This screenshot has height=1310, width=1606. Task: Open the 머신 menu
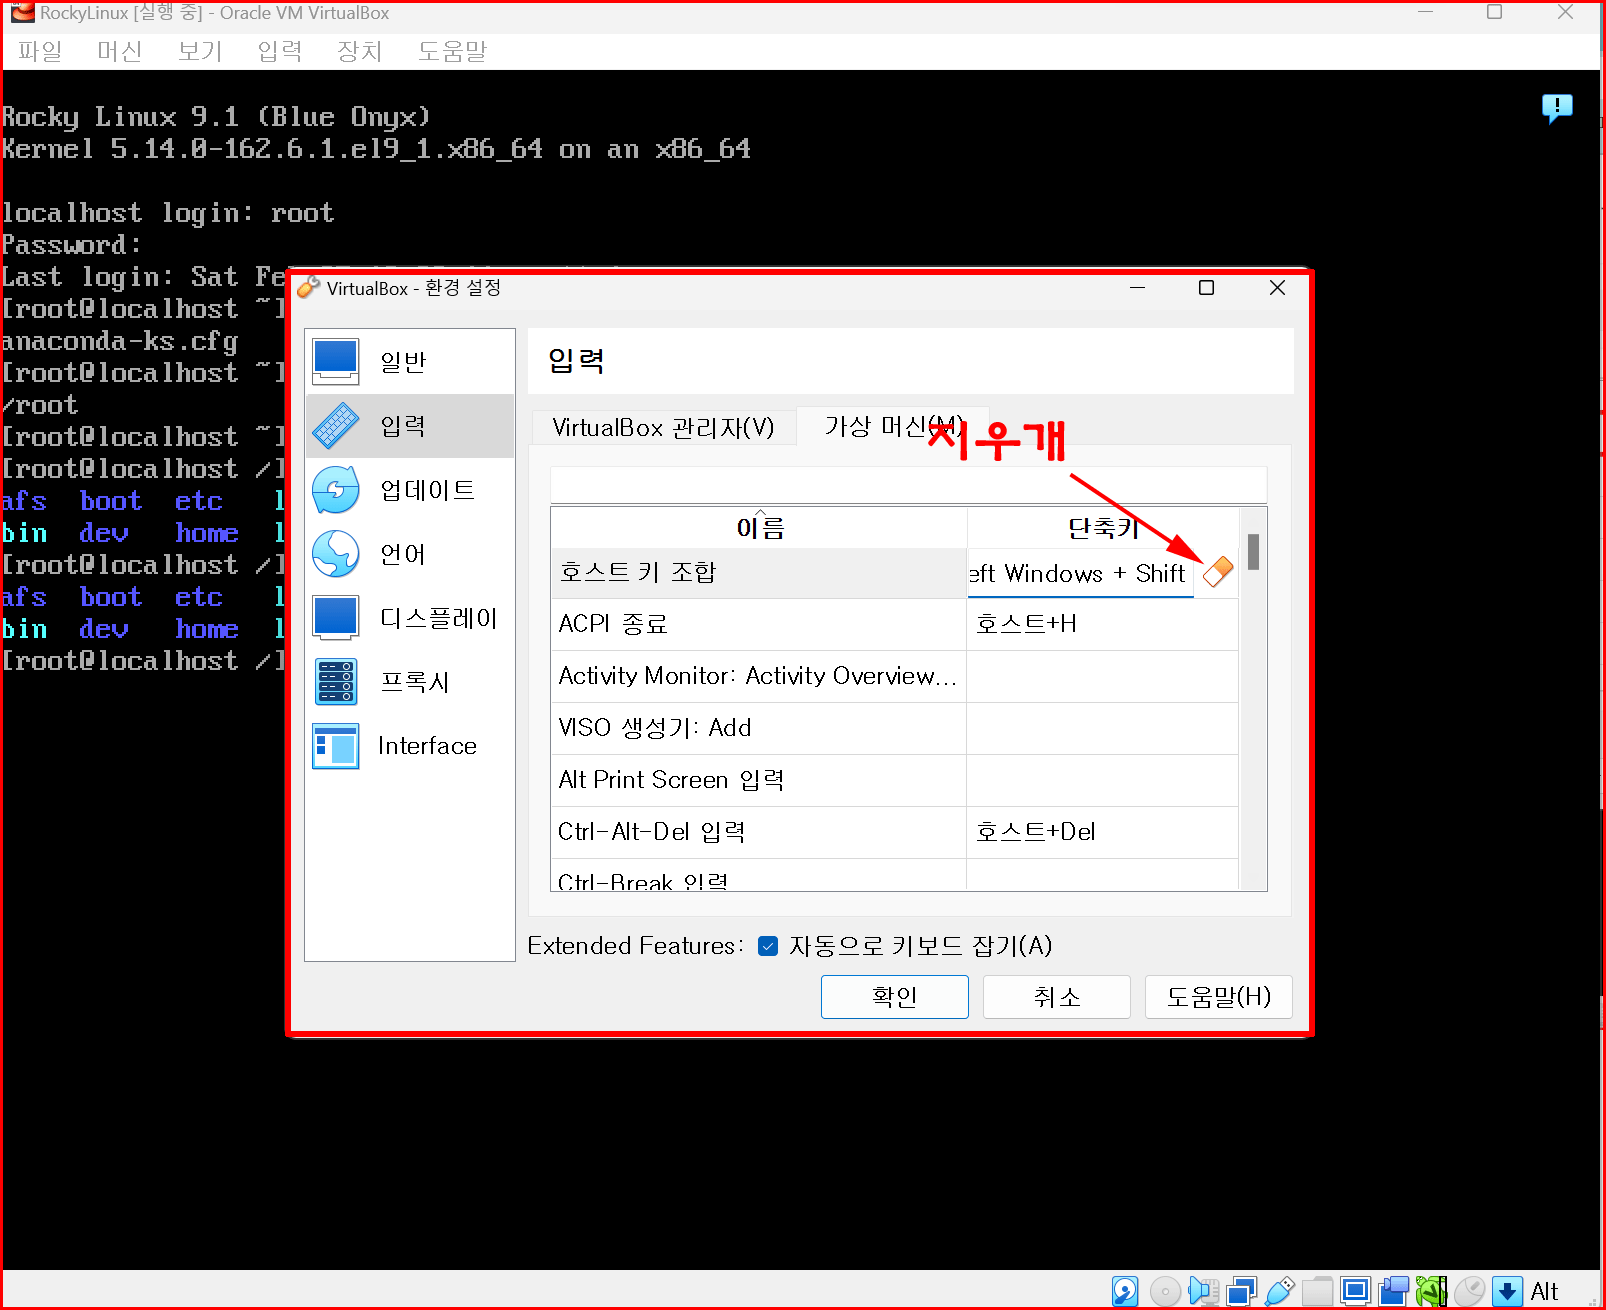tap(120, 51)
